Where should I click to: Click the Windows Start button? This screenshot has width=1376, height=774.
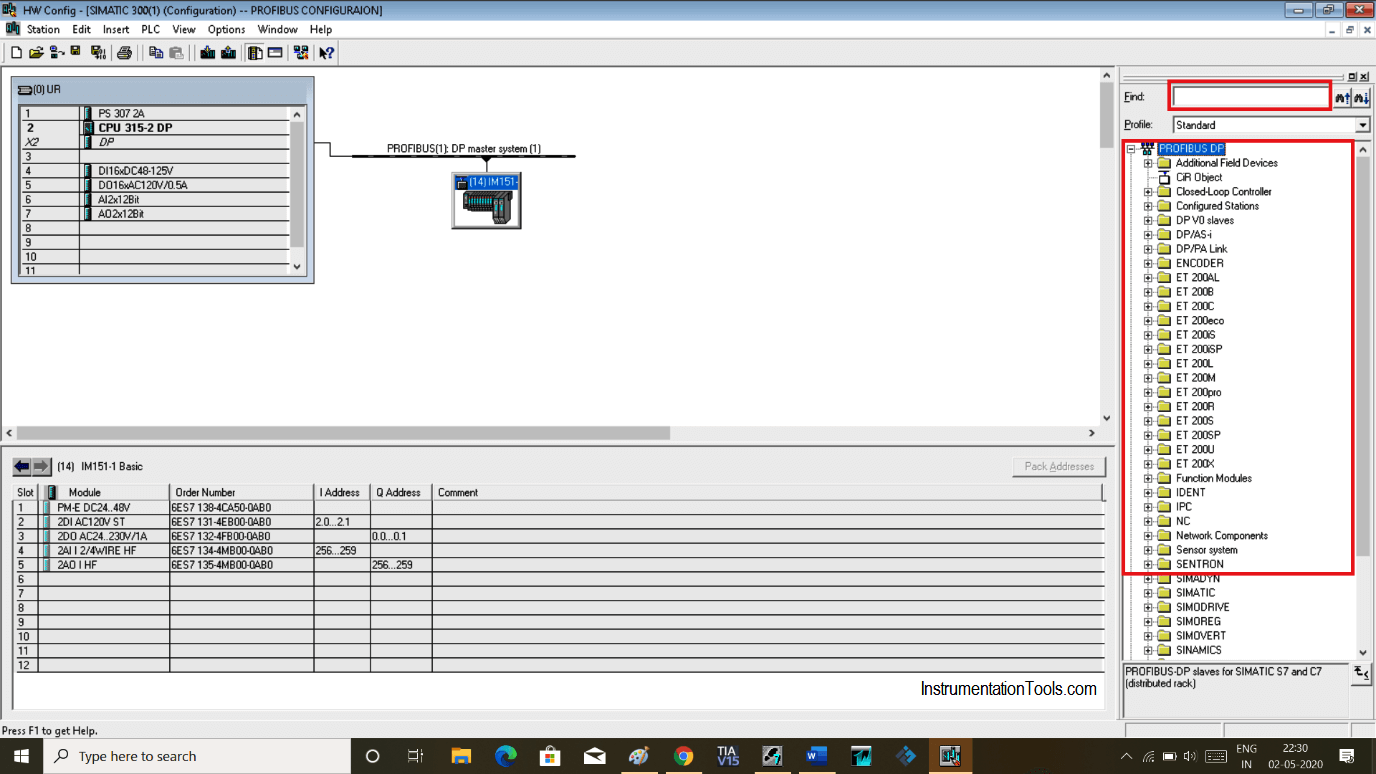(x=21, y=756)
